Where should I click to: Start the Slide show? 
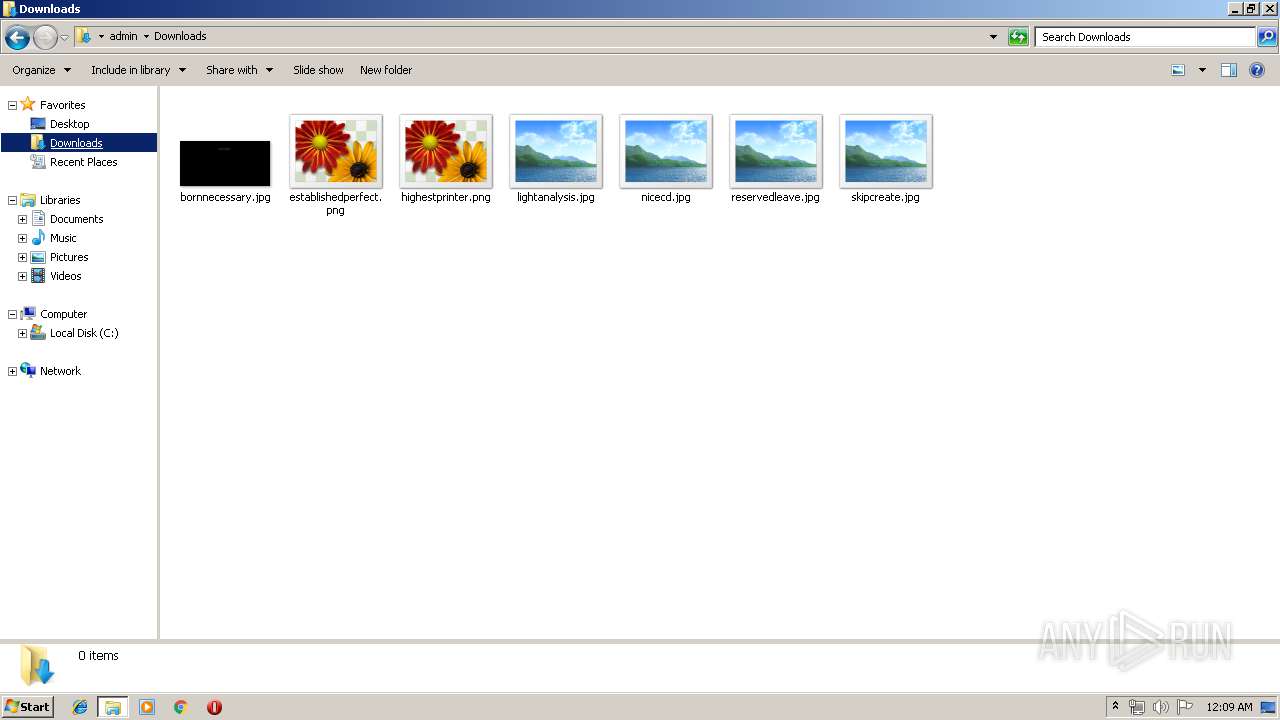pos(318,70)
